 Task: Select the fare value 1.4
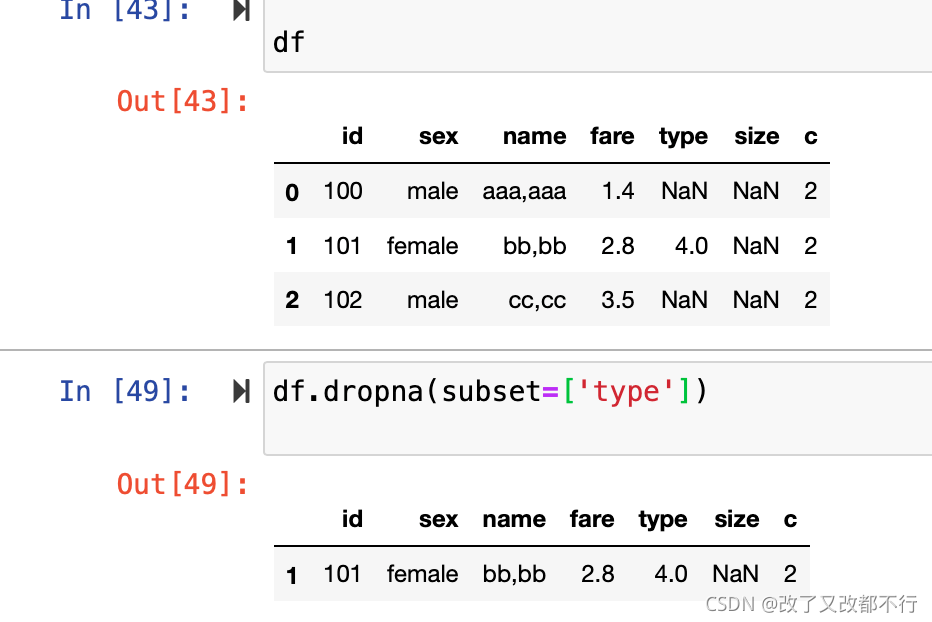618,191
